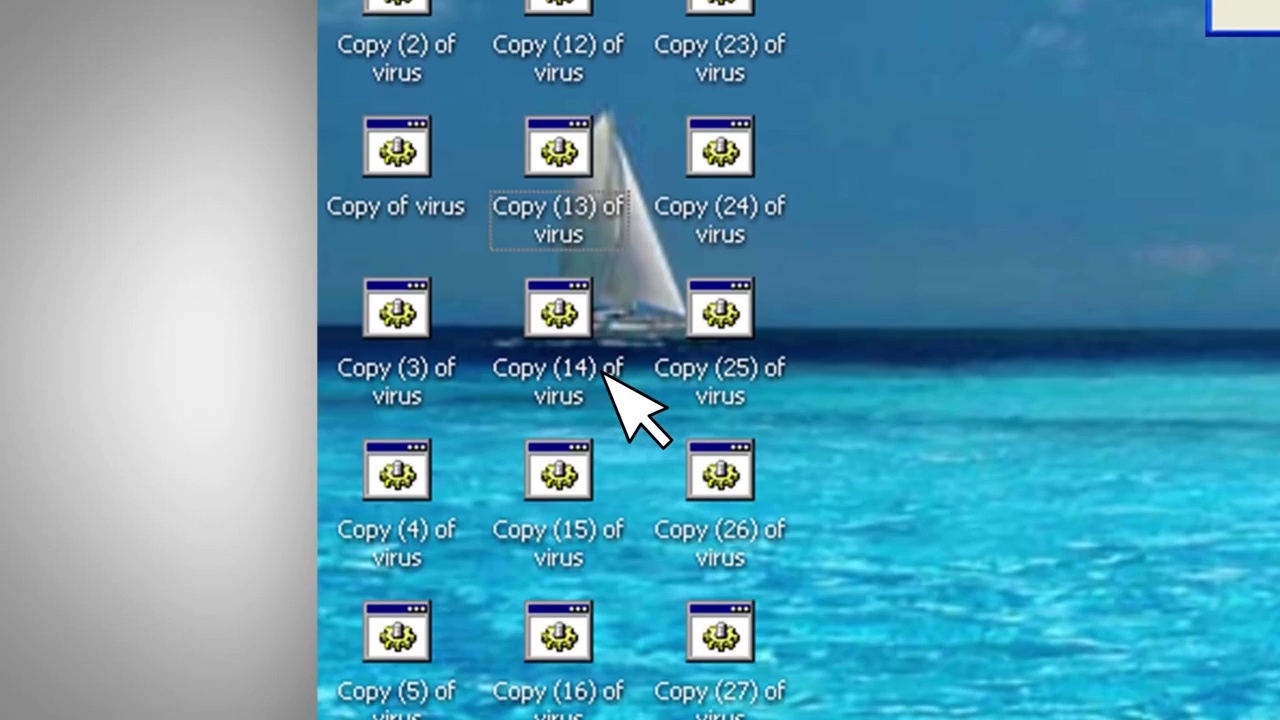Screen dimensions: 1280x720
Task: Click the 'Copy (27) of virus' icon
Action: tap(720, 633)
